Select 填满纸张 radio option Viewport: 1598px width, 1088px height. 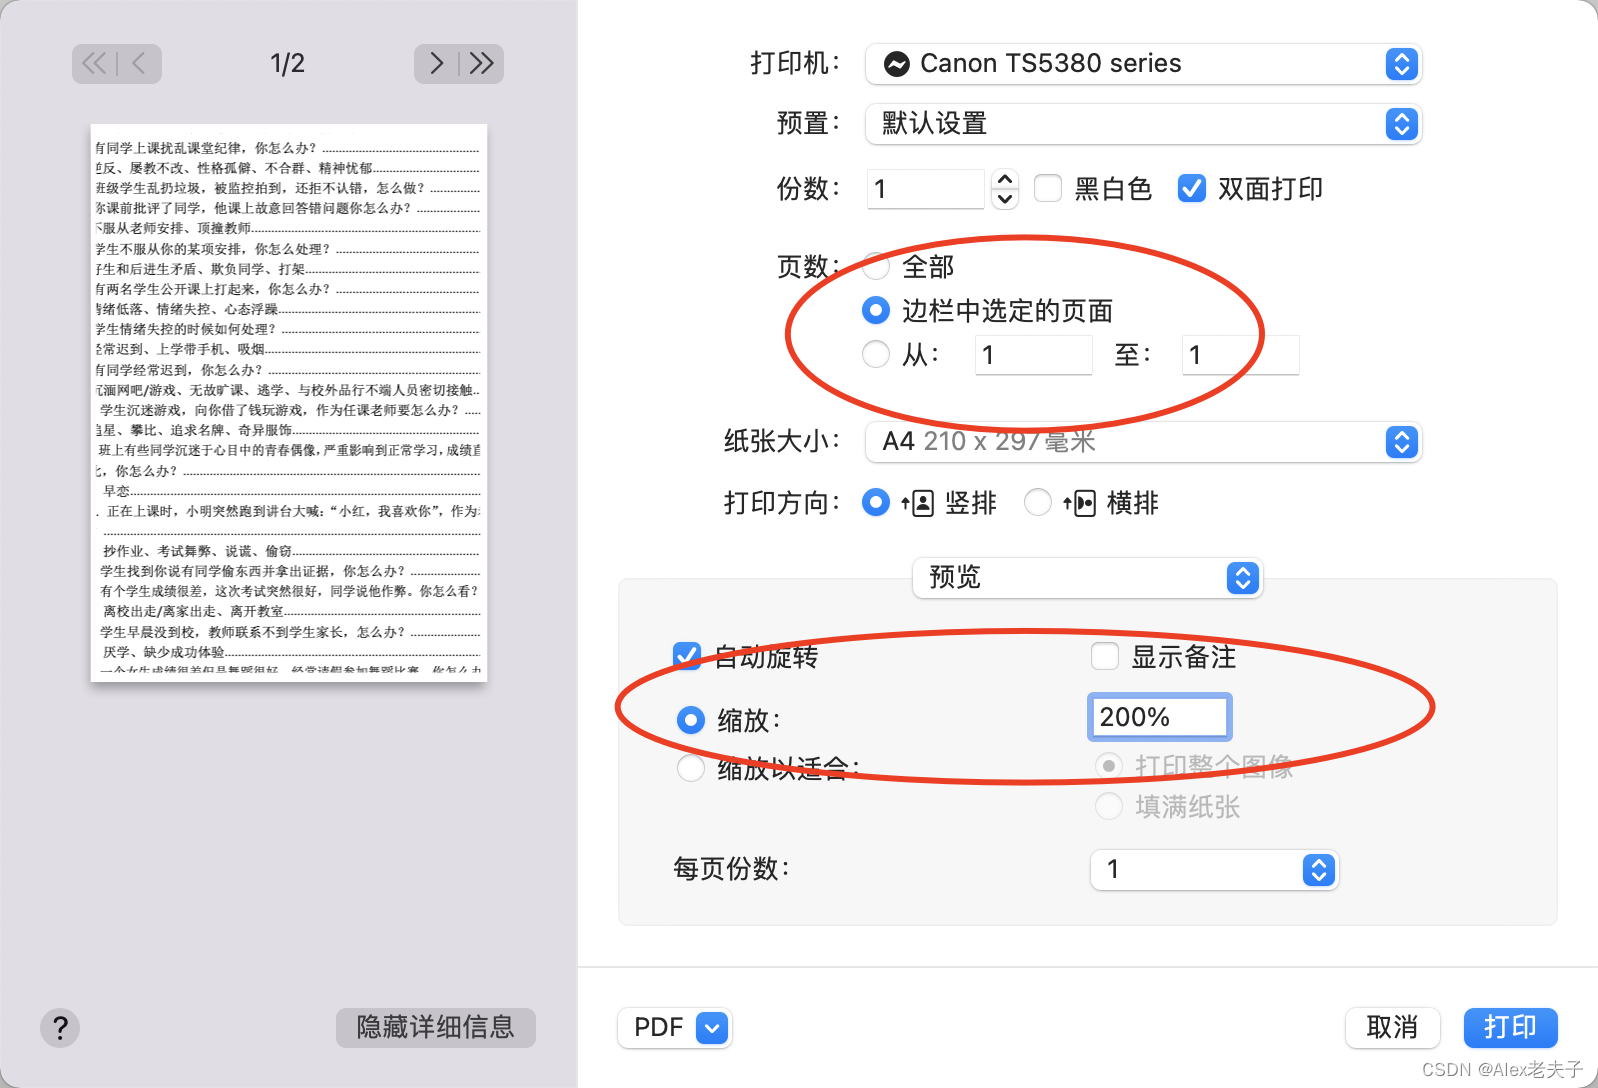1109,806
